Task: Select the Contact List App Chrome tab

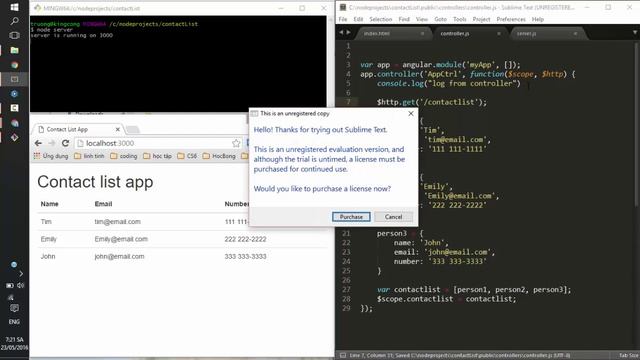Action: click(x=77, y=129)
